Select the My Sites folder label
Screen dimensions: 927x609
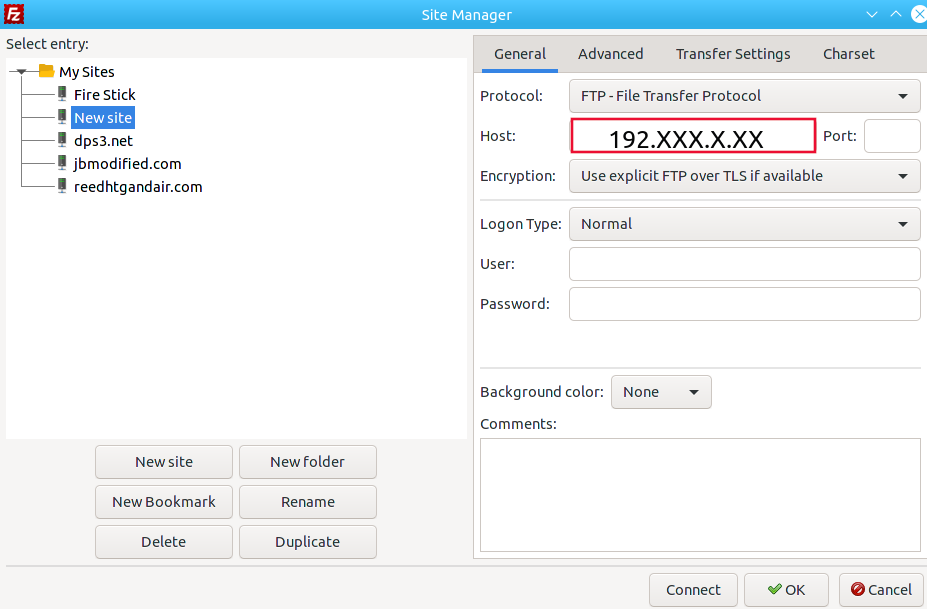pyautogui.click(x=87, y=72)
